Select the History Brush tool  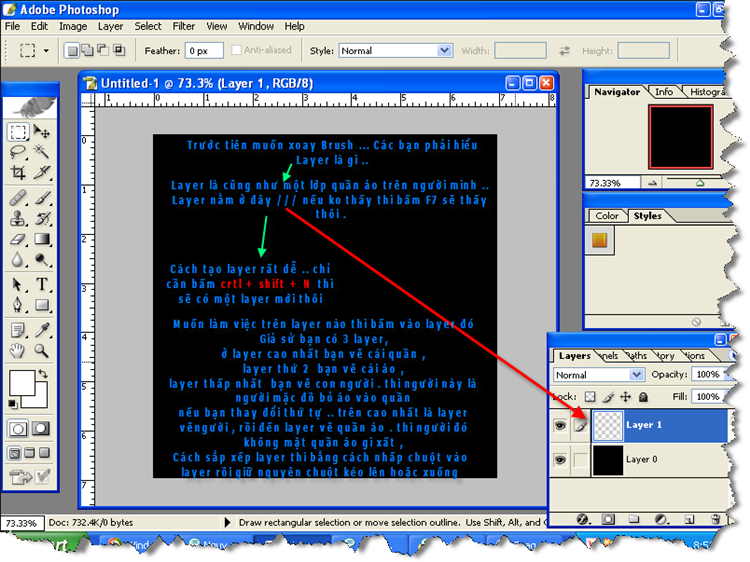[42, 218]
